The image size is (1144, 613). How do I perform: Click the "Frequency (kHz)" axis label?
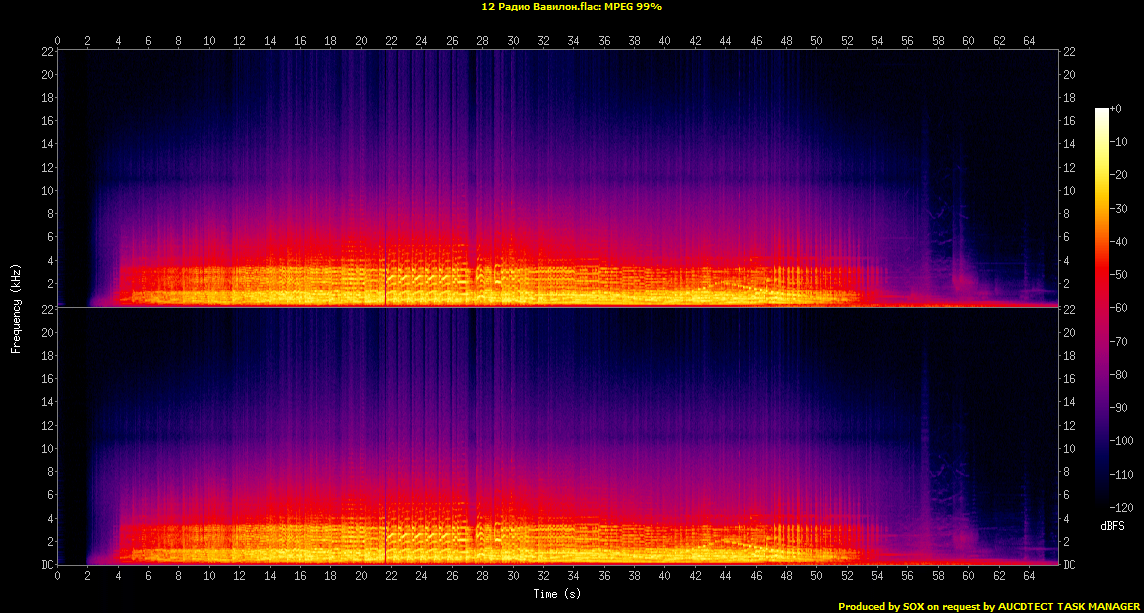coord(16,307)
